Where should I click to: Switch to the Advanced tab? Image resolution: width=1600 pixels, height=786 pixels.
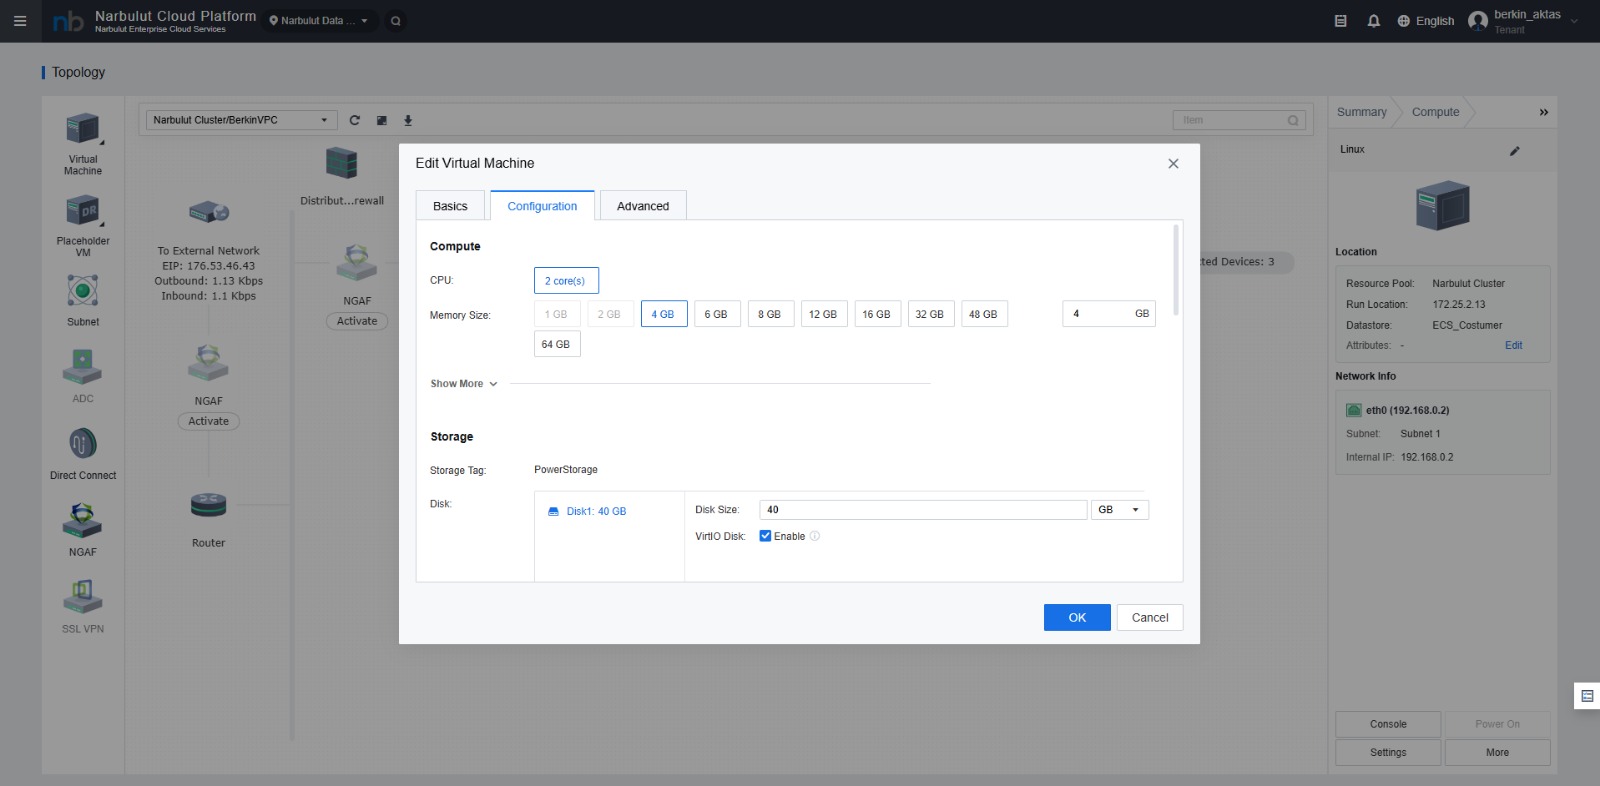pyautogui.click(x=643, y=206)
